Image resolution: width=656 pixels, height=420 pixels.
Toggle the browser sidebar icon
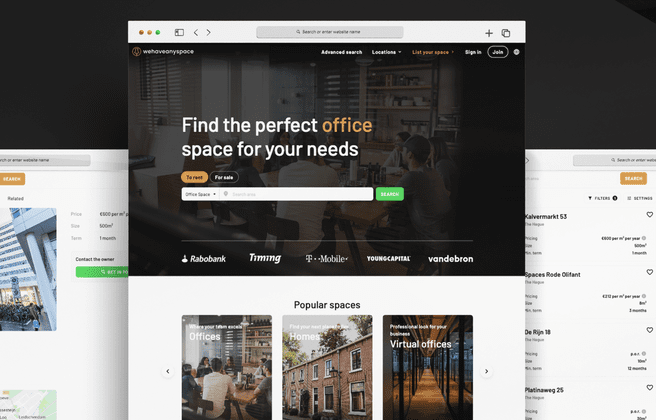(x=179, y=32)
